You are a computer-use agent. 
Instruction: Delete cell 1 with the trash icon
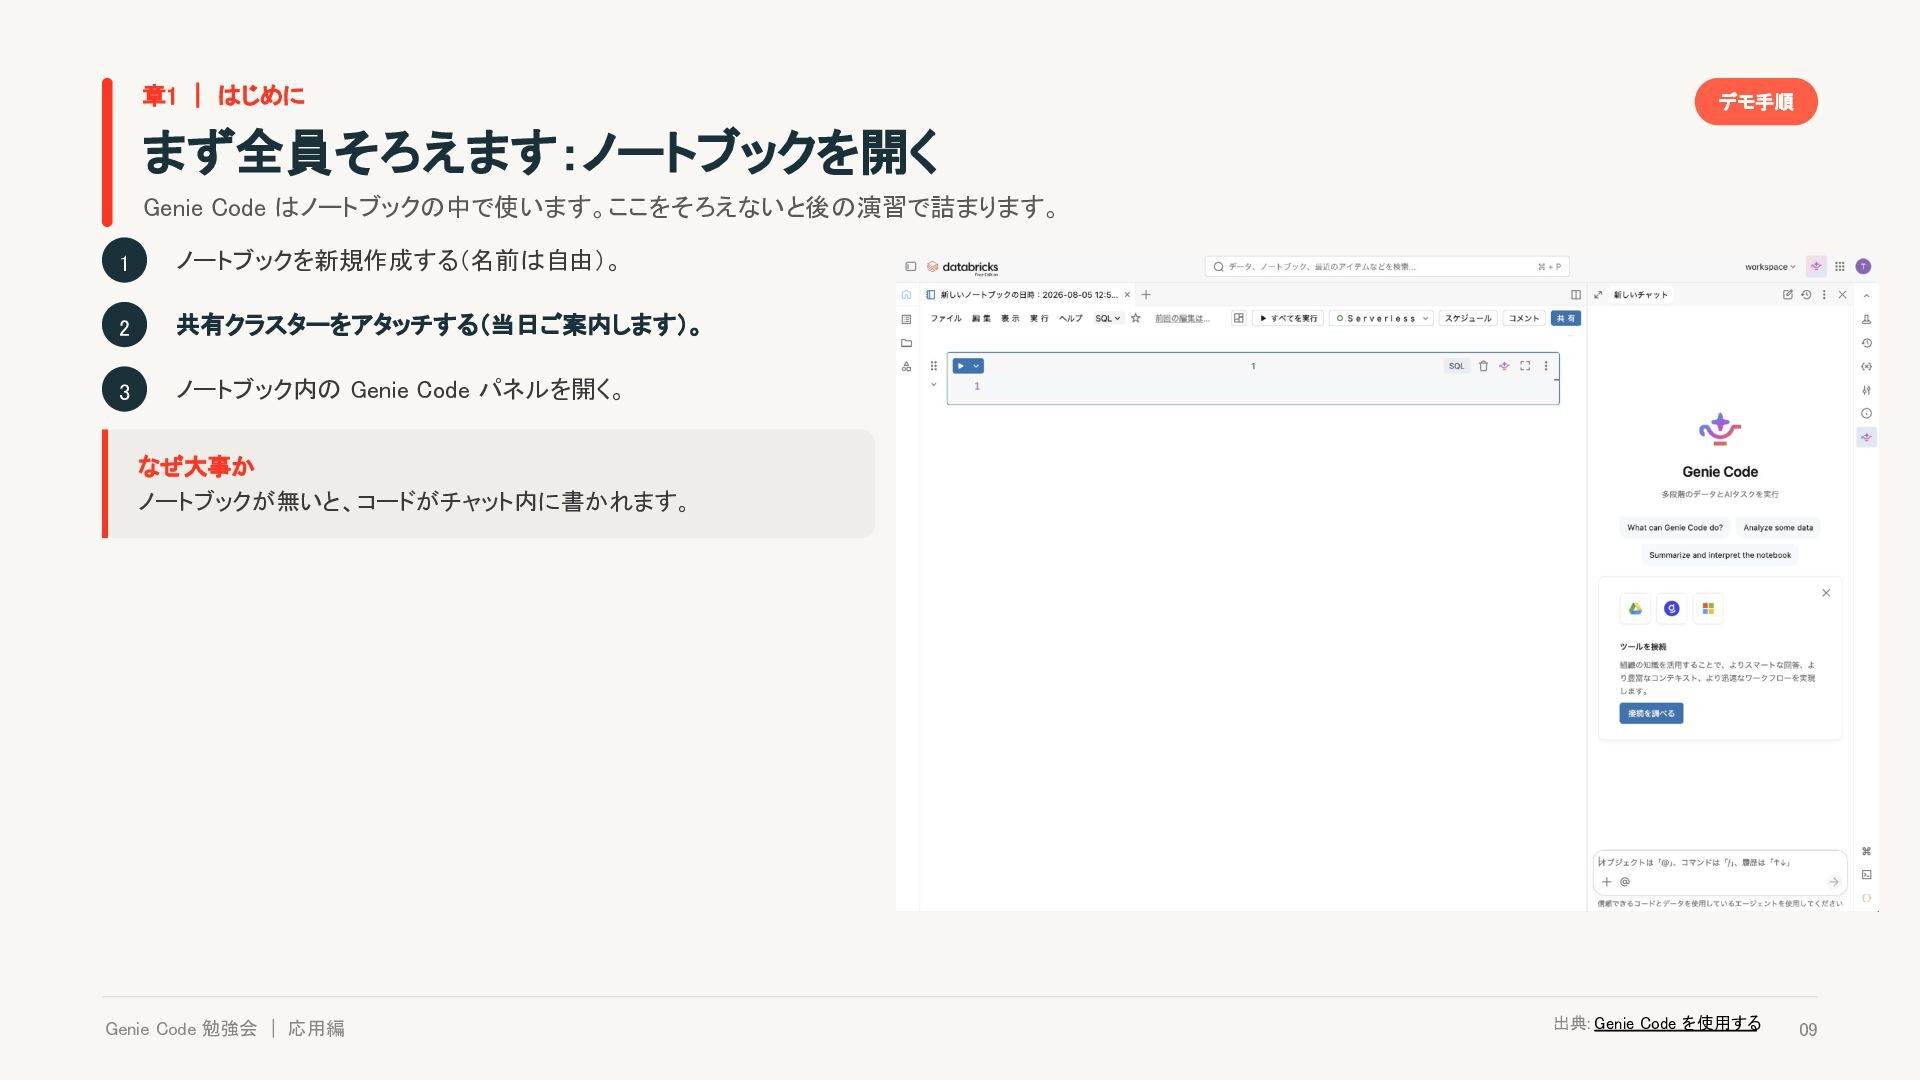1483,366
